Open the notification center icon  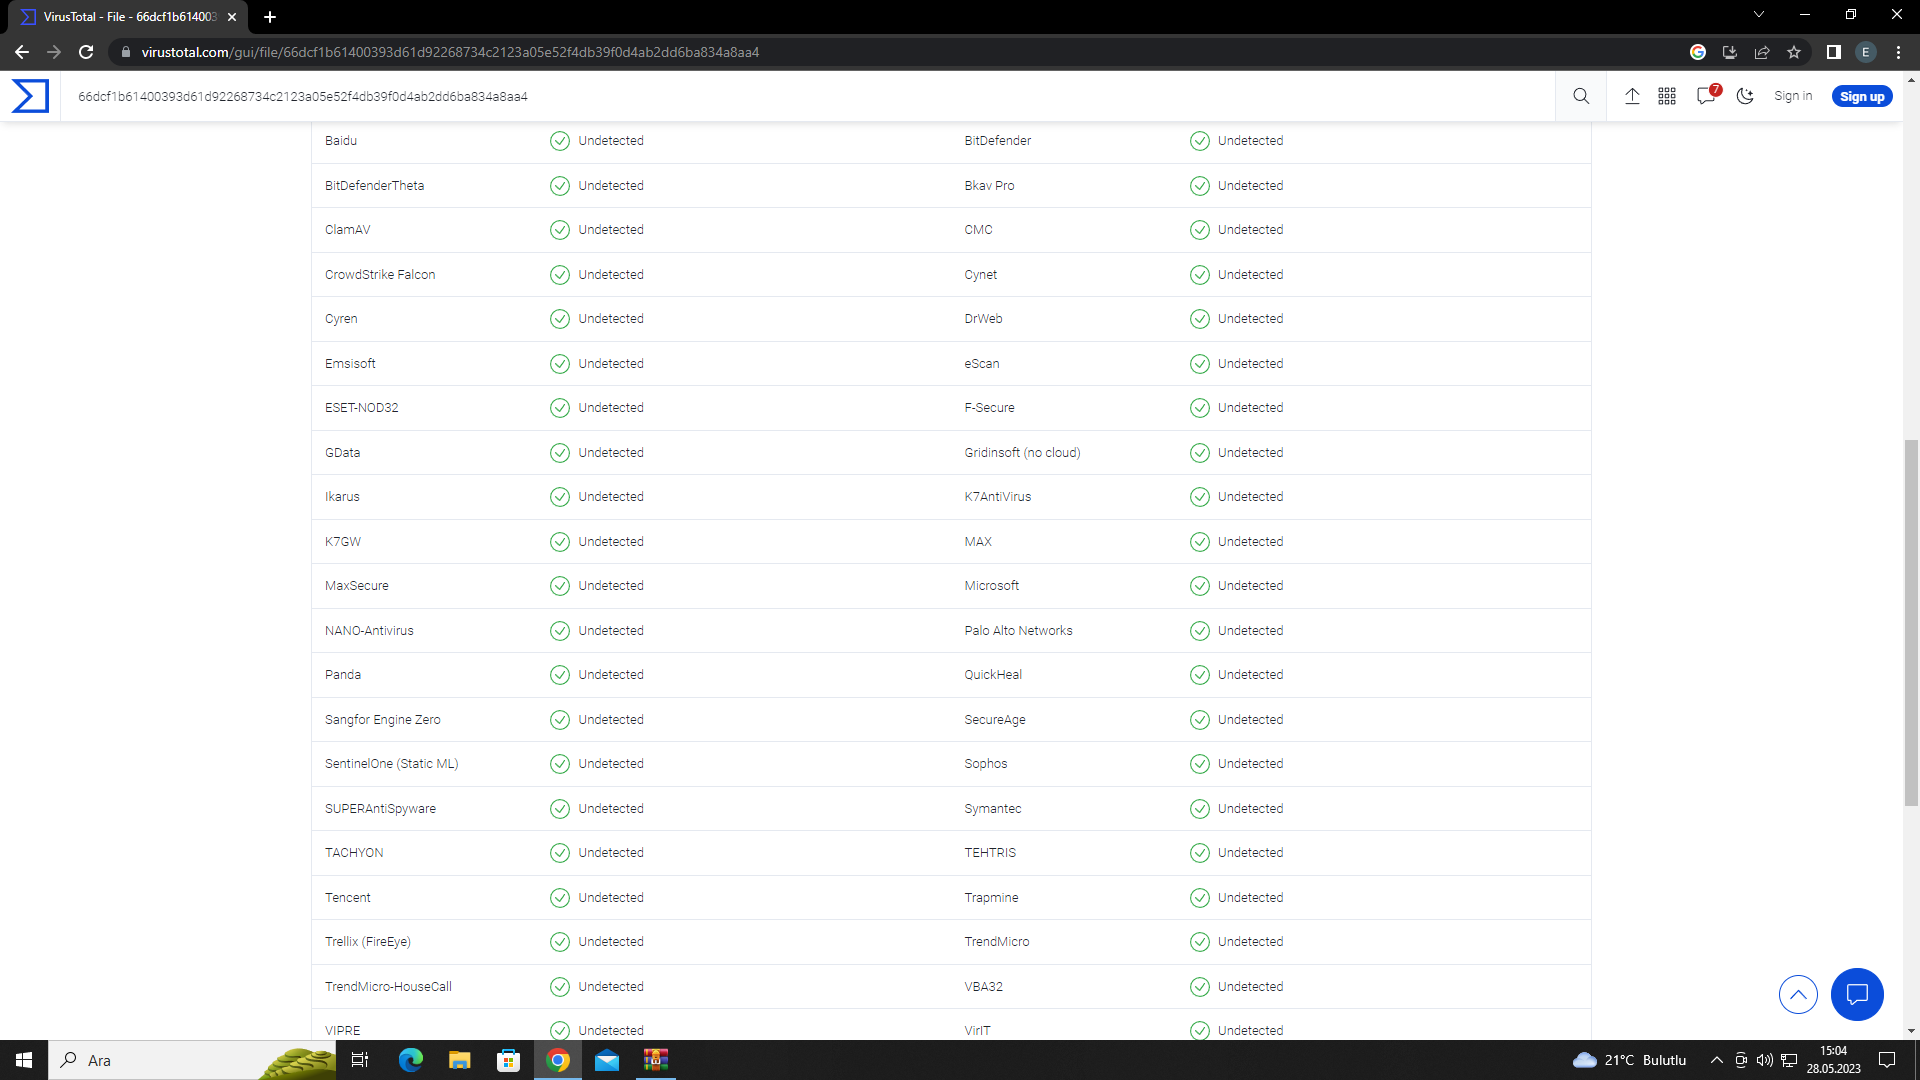tap(1887, 1060)
